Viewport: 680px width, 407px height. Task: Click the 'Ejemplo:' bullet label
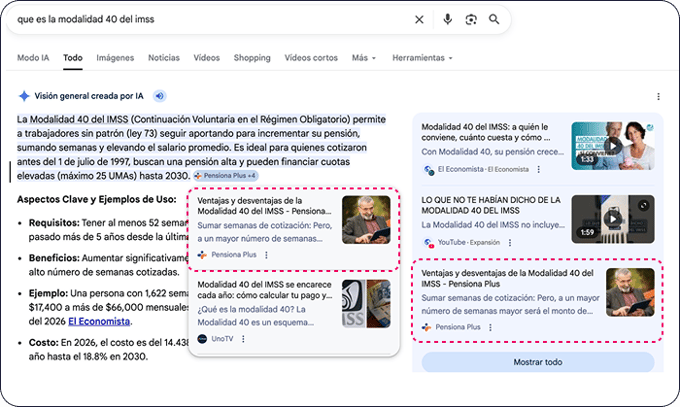[x=48, y=293]
